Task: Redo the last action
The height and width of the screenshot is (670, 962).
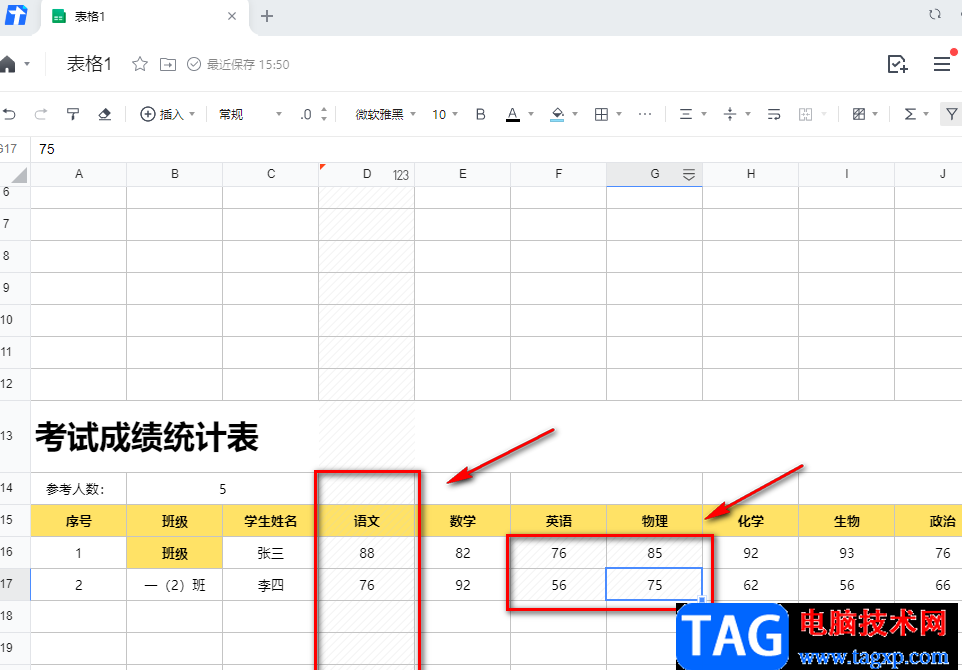Action: [40, 114]
